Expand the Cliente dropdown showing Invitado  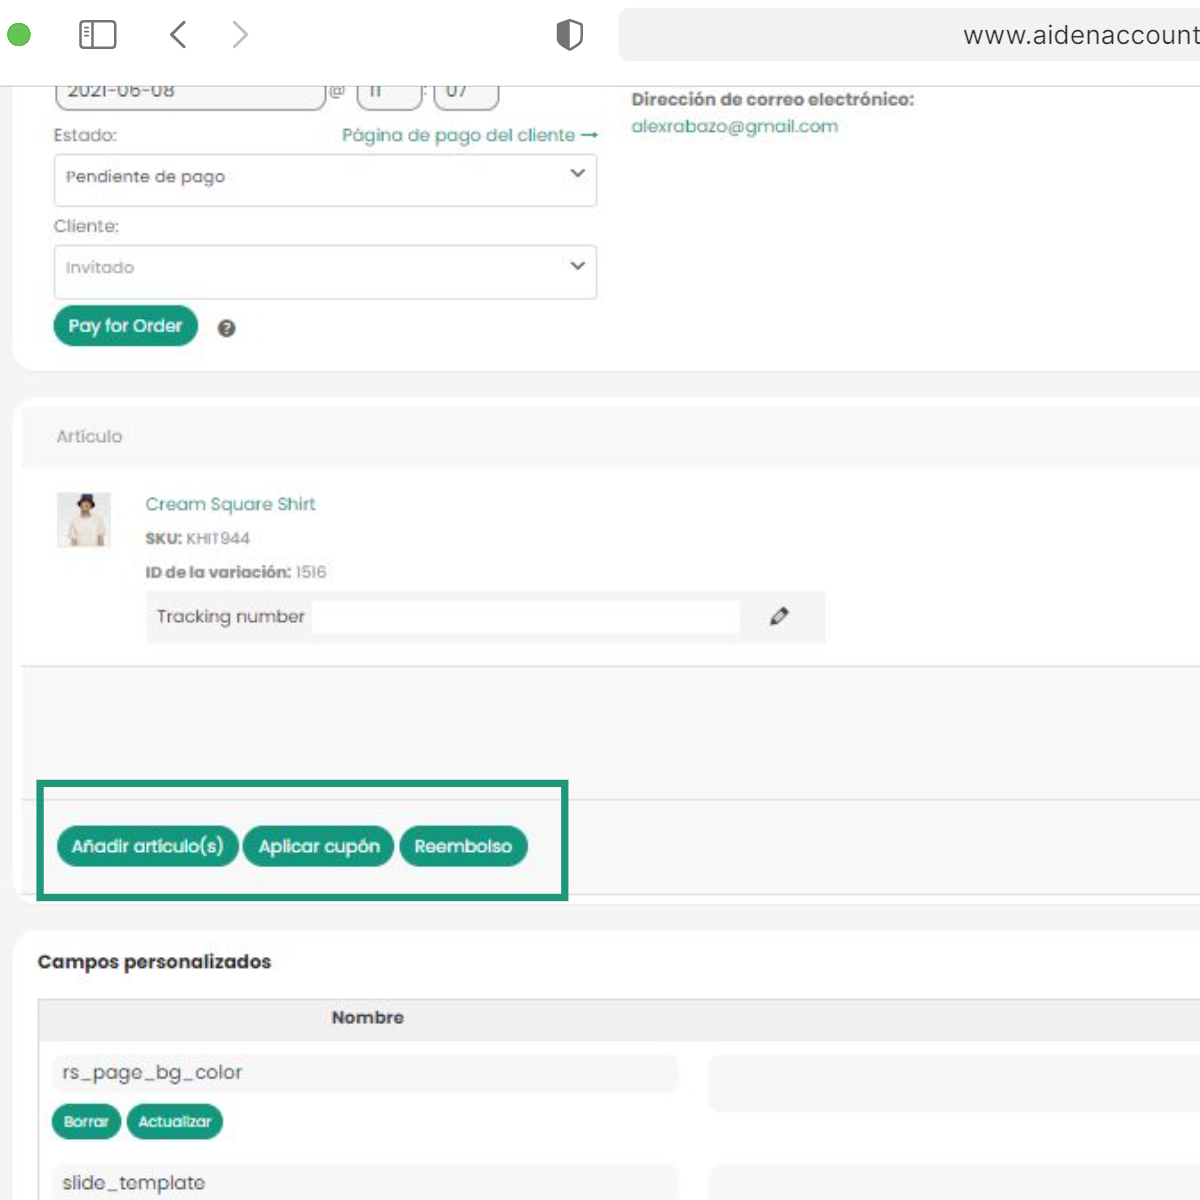tap(325, 270)
